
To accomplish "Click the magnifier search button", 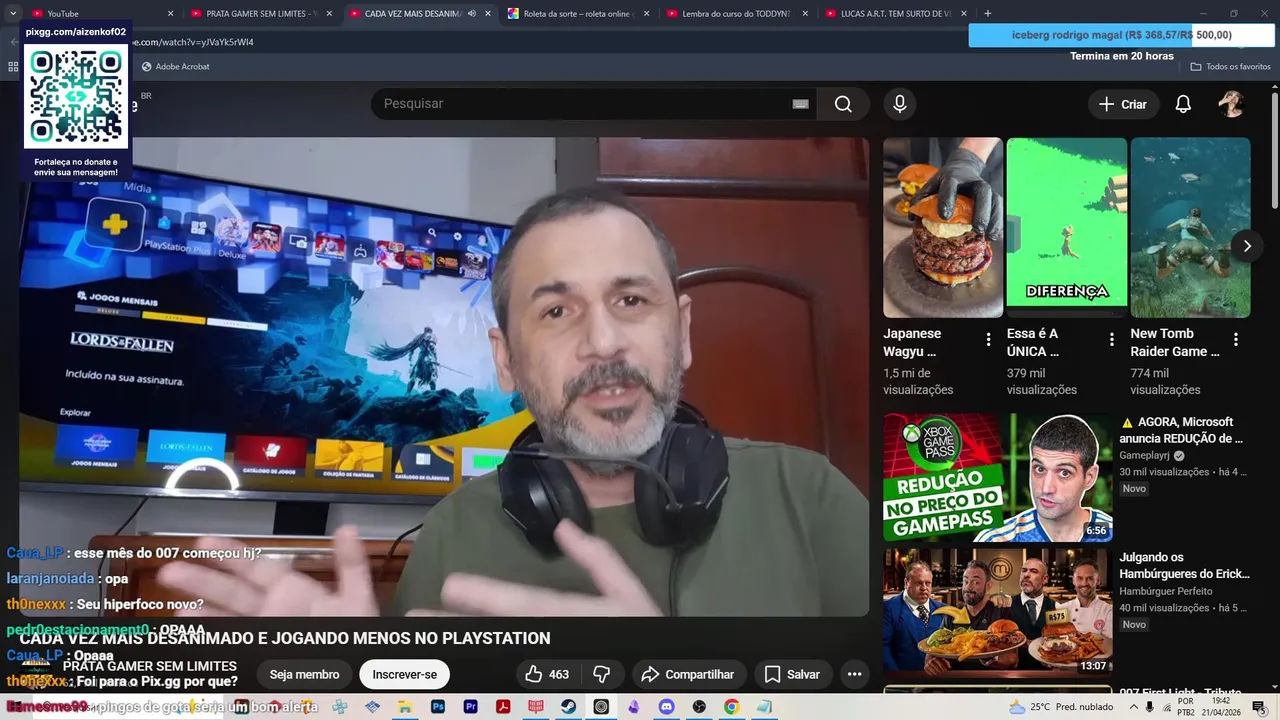I will point(843,104).
